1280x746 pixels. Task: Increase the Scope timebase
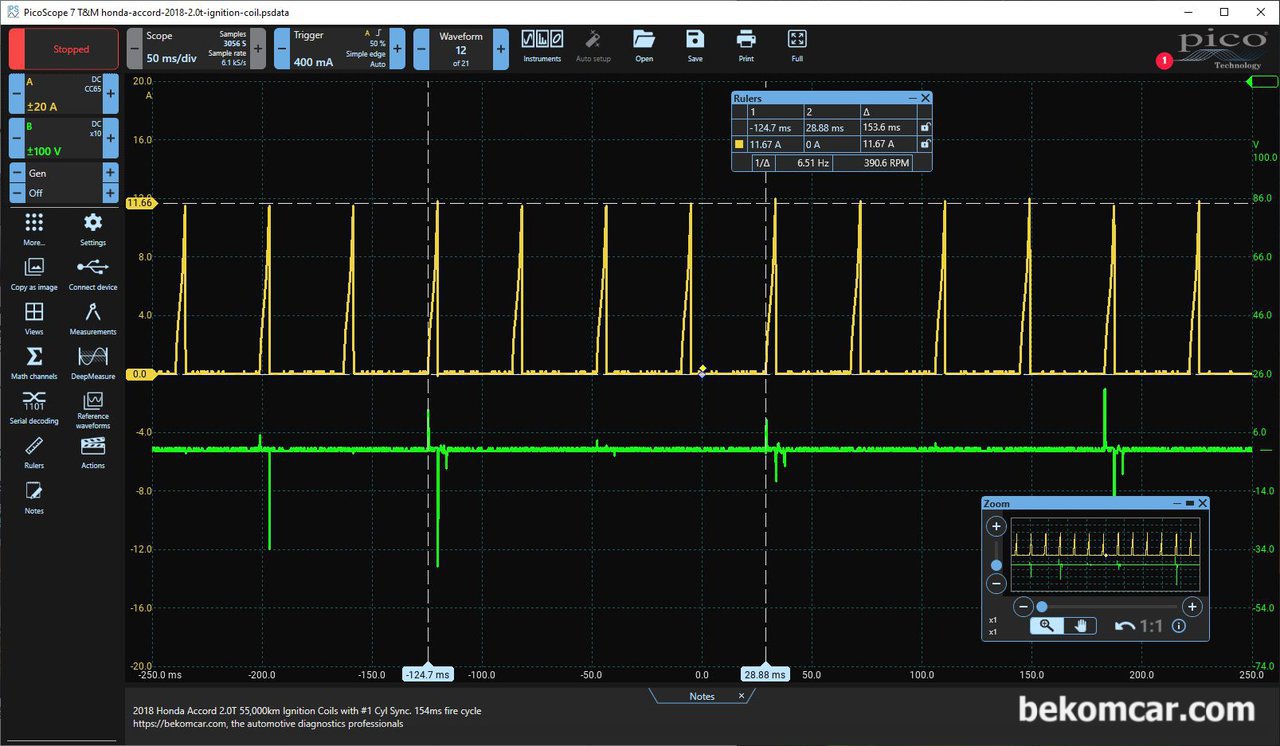[258, 49]
